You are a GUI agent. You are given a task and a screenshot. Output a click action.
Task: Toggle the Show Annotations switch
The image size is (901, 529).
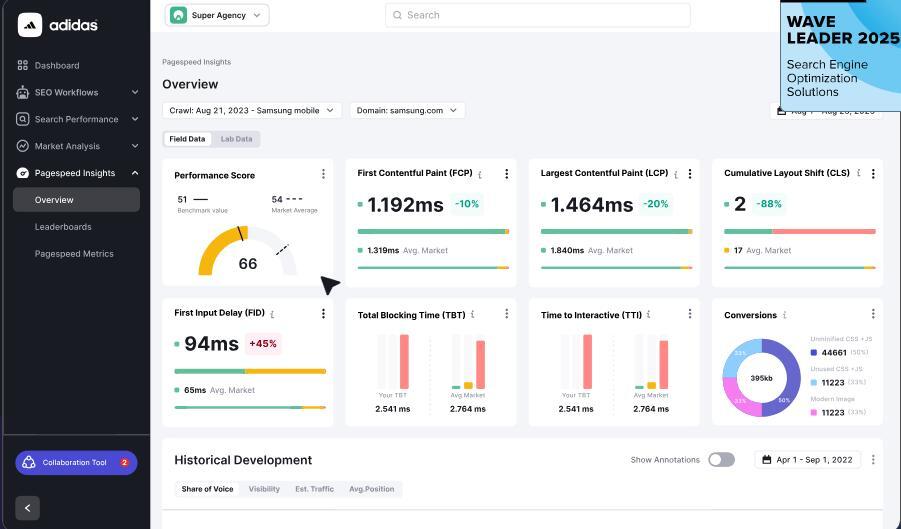[x=721, y=460]
